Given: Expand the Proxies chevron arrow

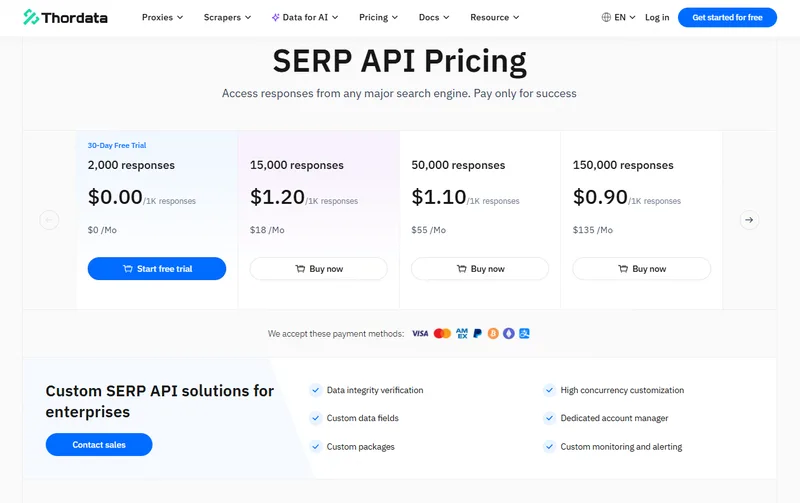Looking at the screenshot, I should [180, 17].
